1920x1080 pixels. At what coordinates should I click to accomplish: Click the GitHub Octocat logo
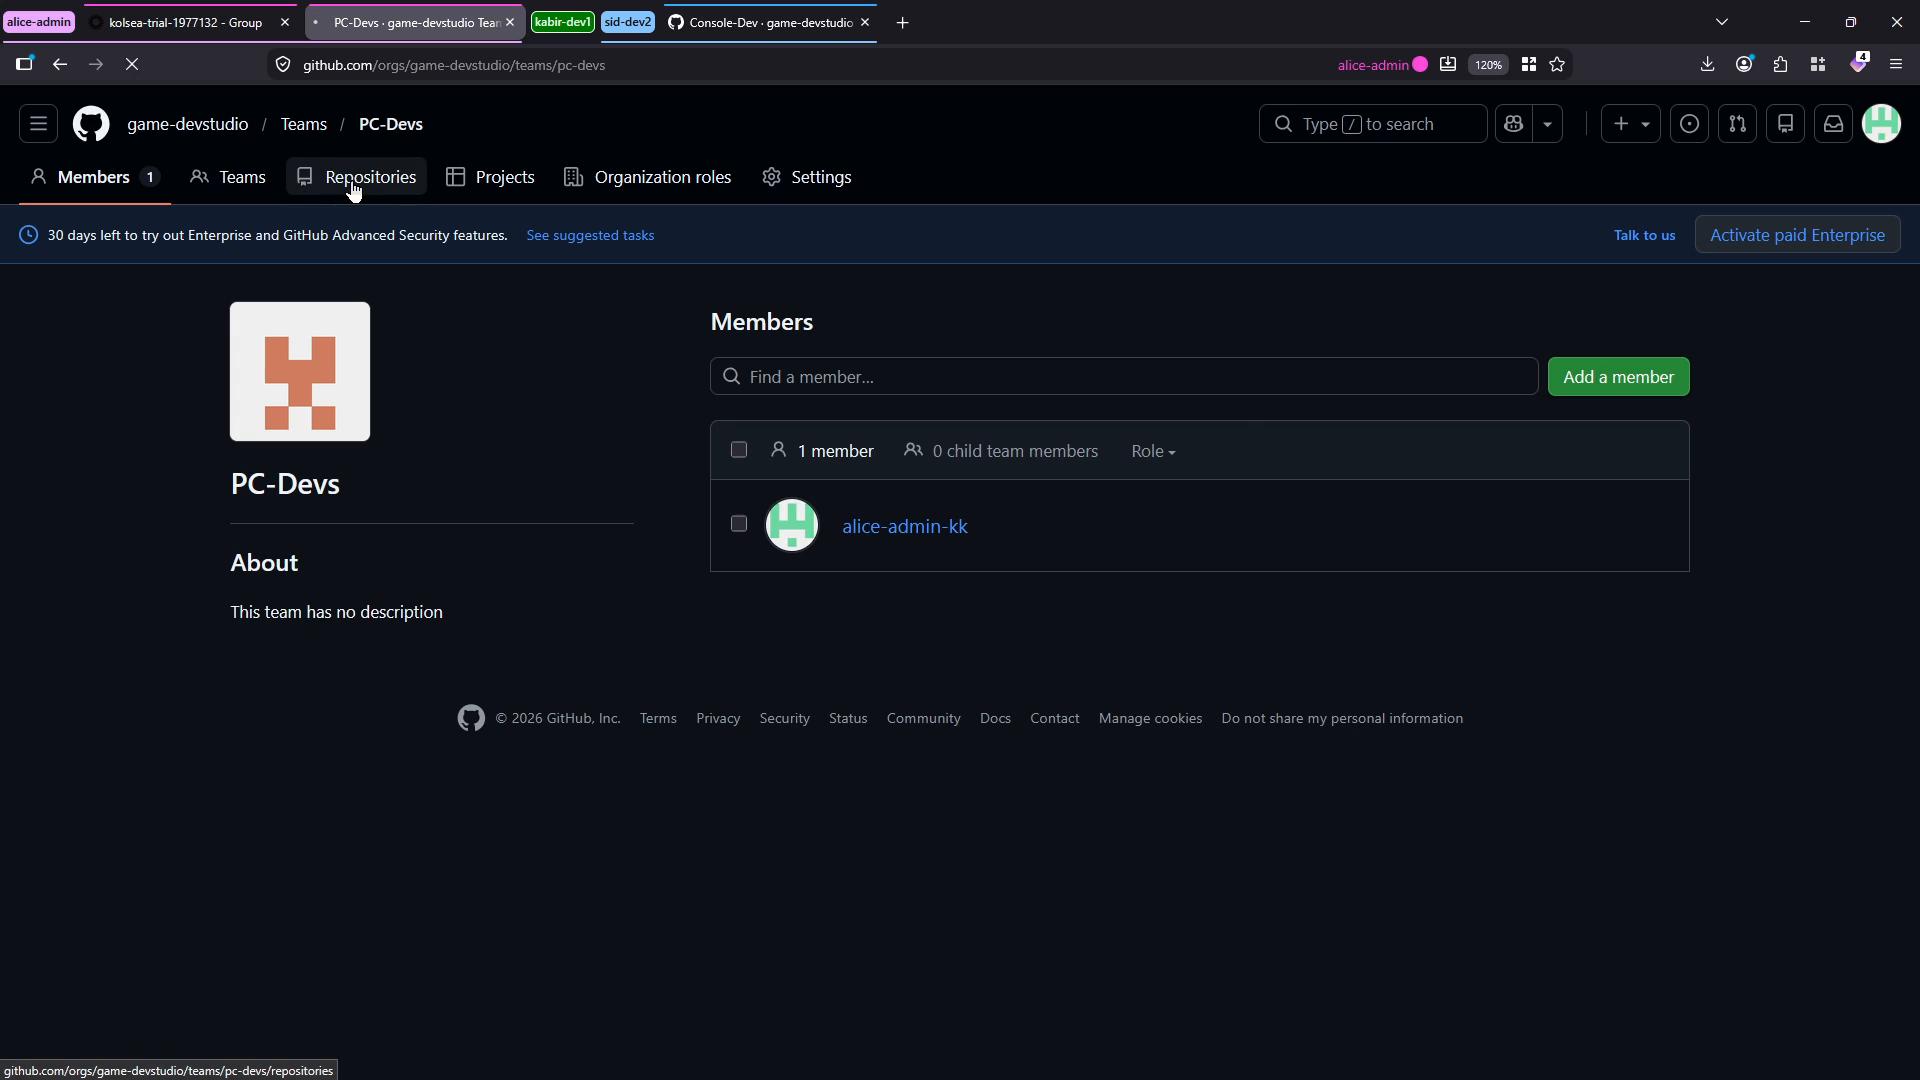[x=91, y=124]
